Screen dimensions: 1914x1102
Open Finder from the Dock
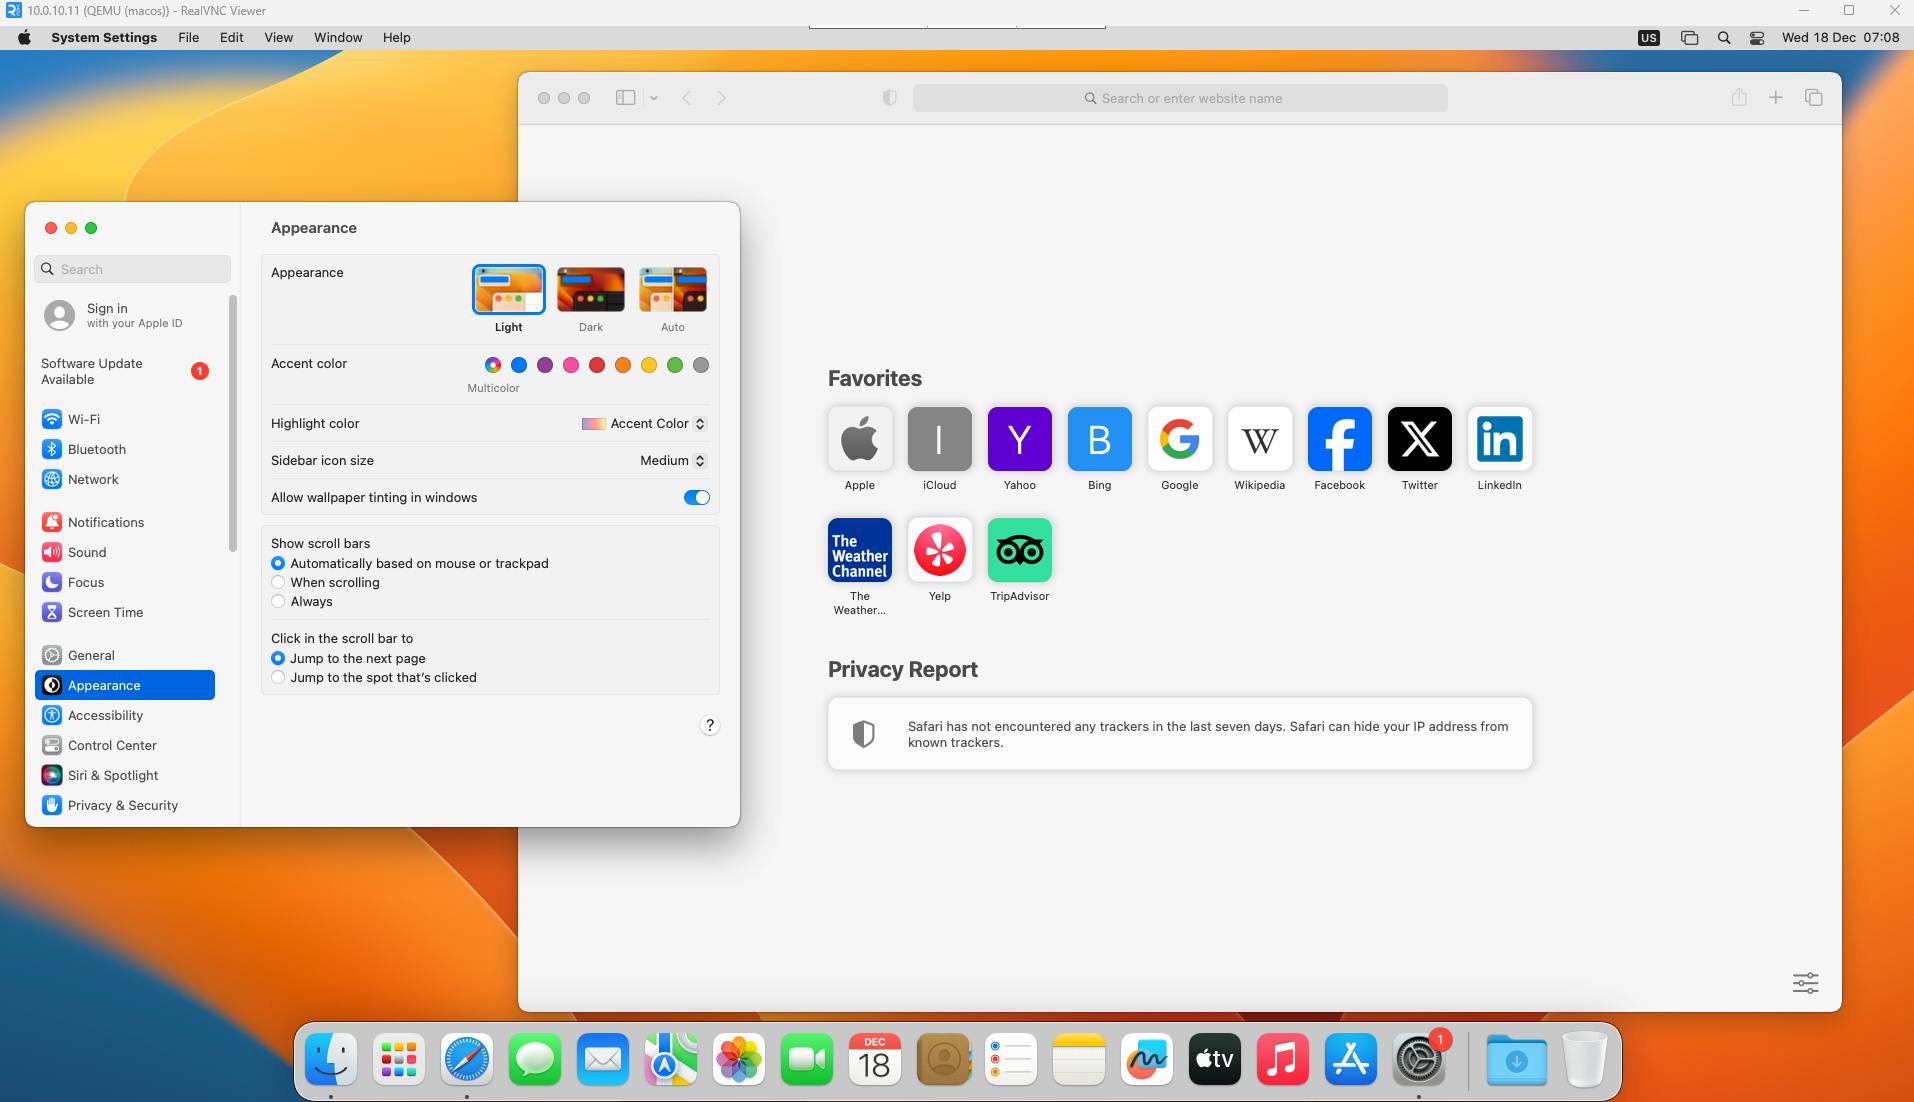(x=331, y=1059)
